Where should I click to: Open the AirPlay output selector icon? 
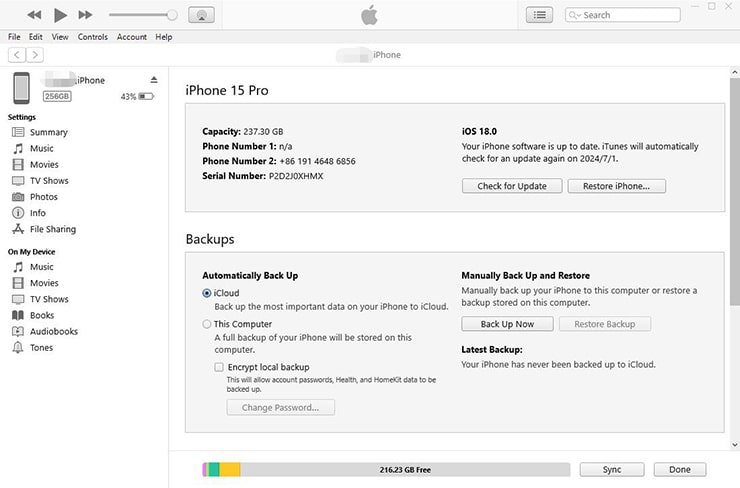[x=201, y=15]
